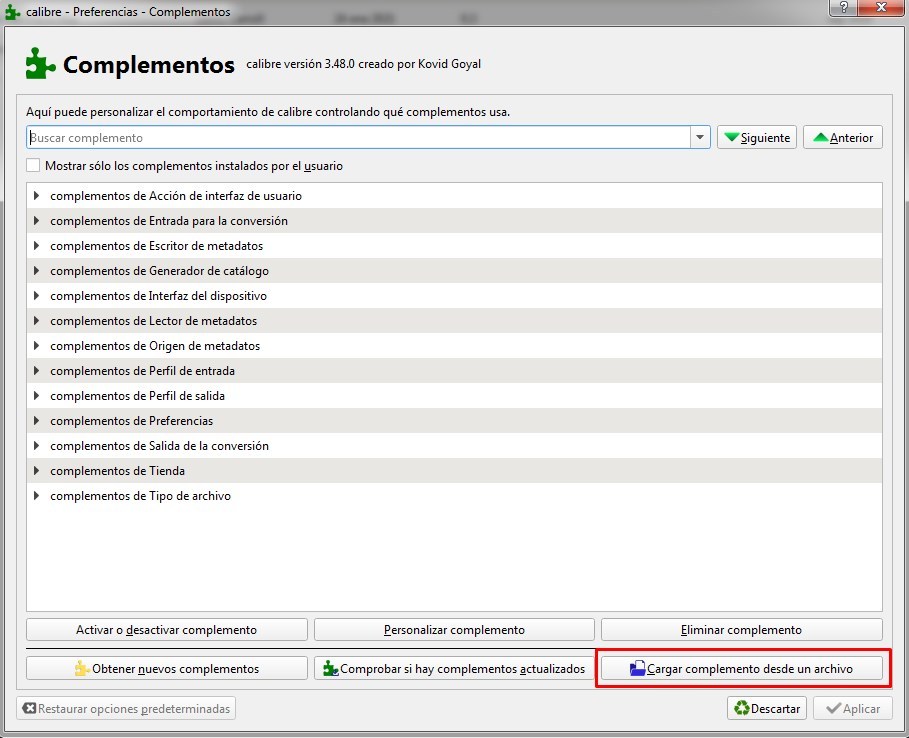
Task: Open the Buscar complemento dropdown arrow
Action: [x=700, y=138]
